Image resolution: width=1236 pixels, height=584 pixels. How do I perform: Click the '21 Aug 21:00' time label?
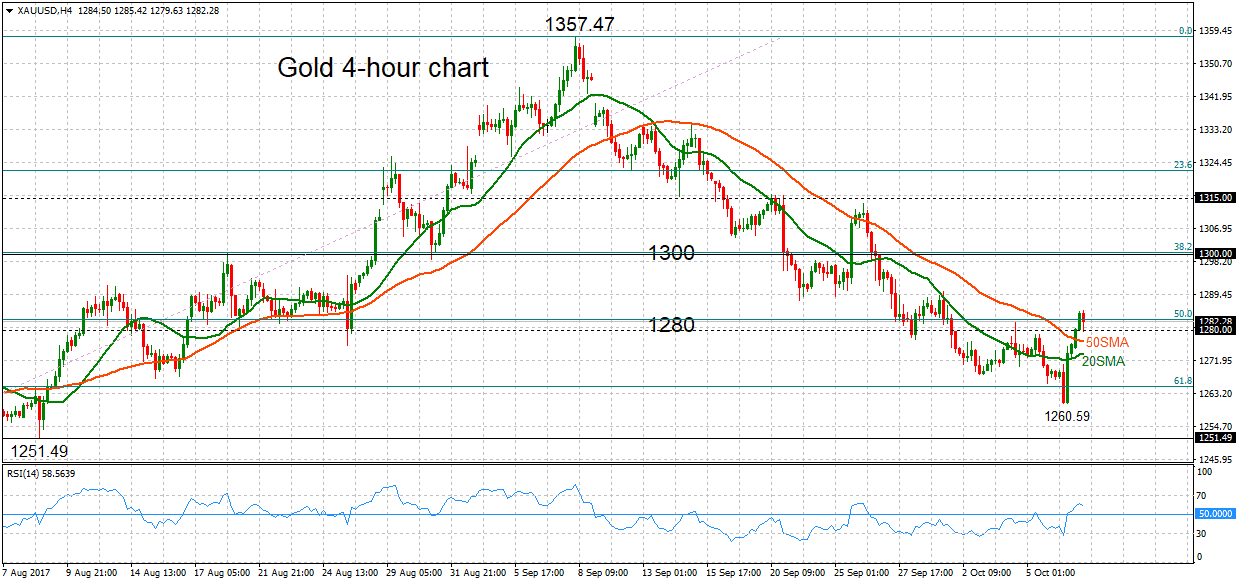click(x=287, y=574)
